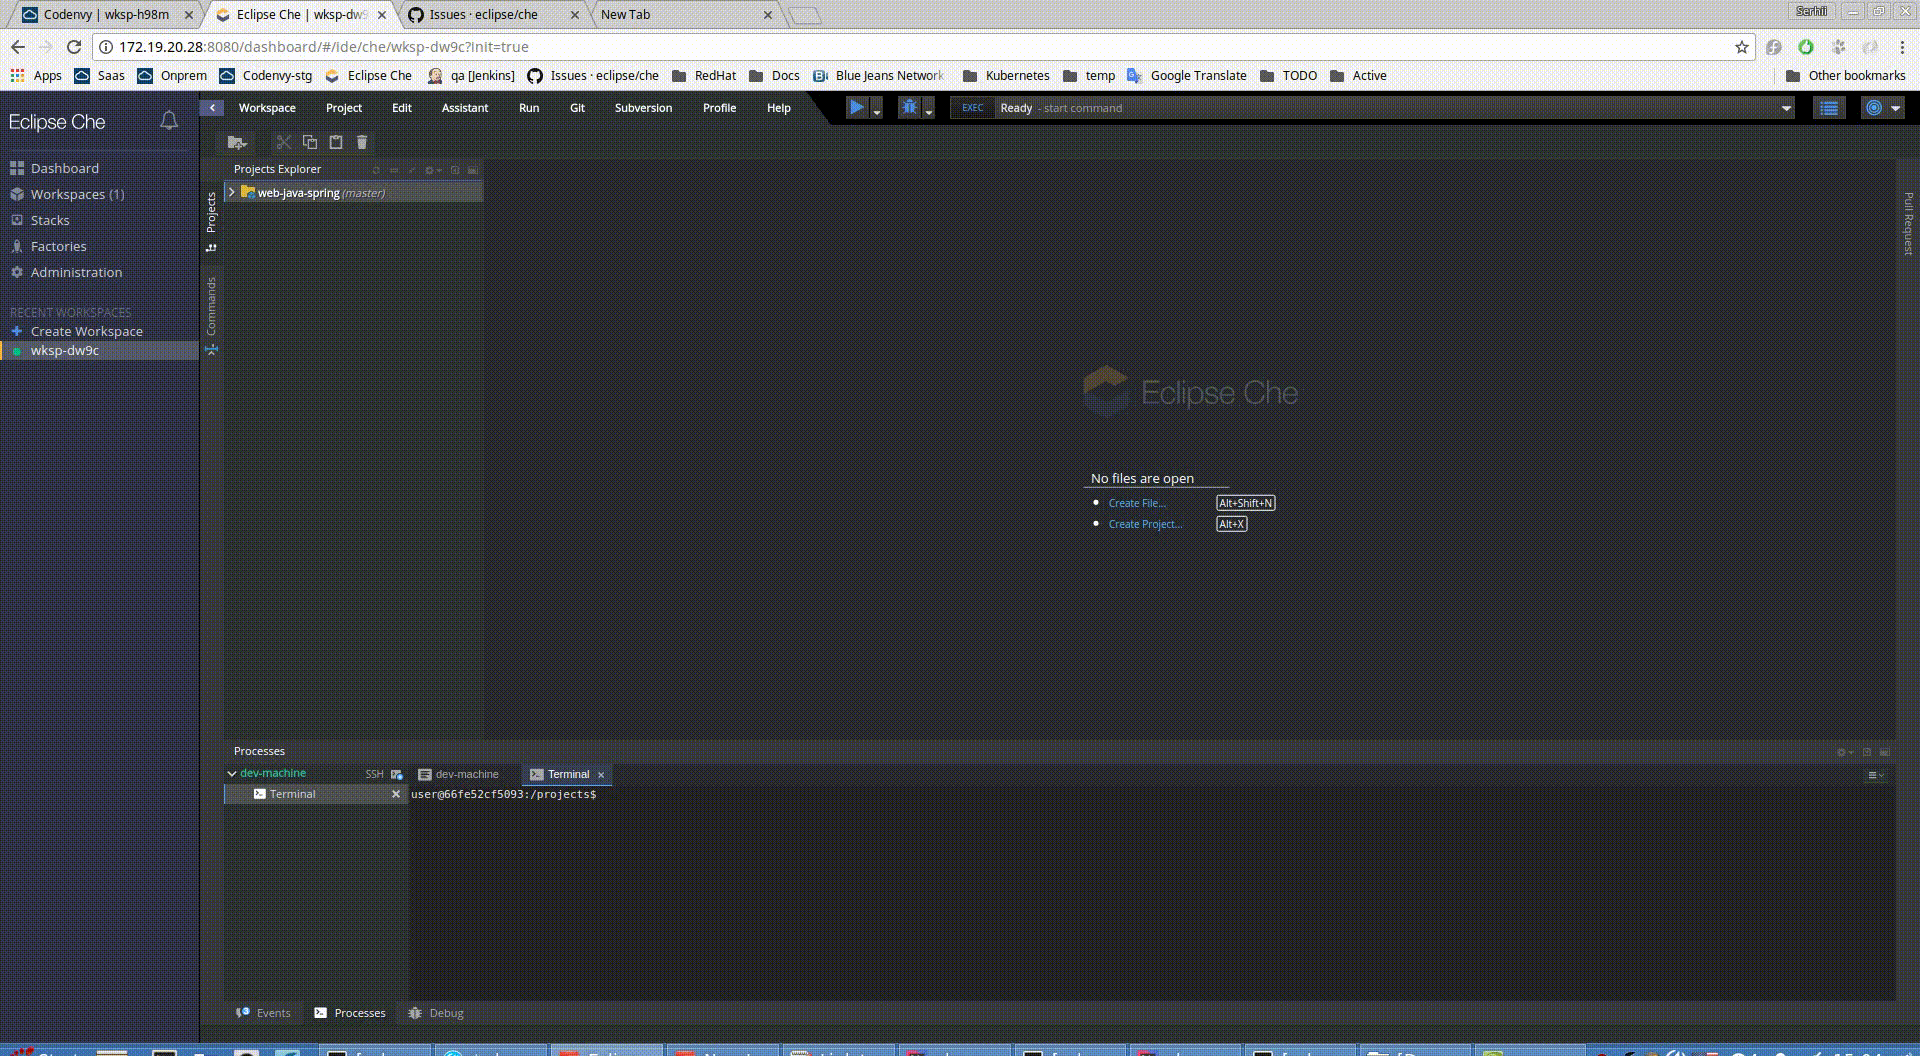Click the blue Run play button
Image resolution: width=1920 pixels, height=1056 pixels.
click(x=857, y=107)
